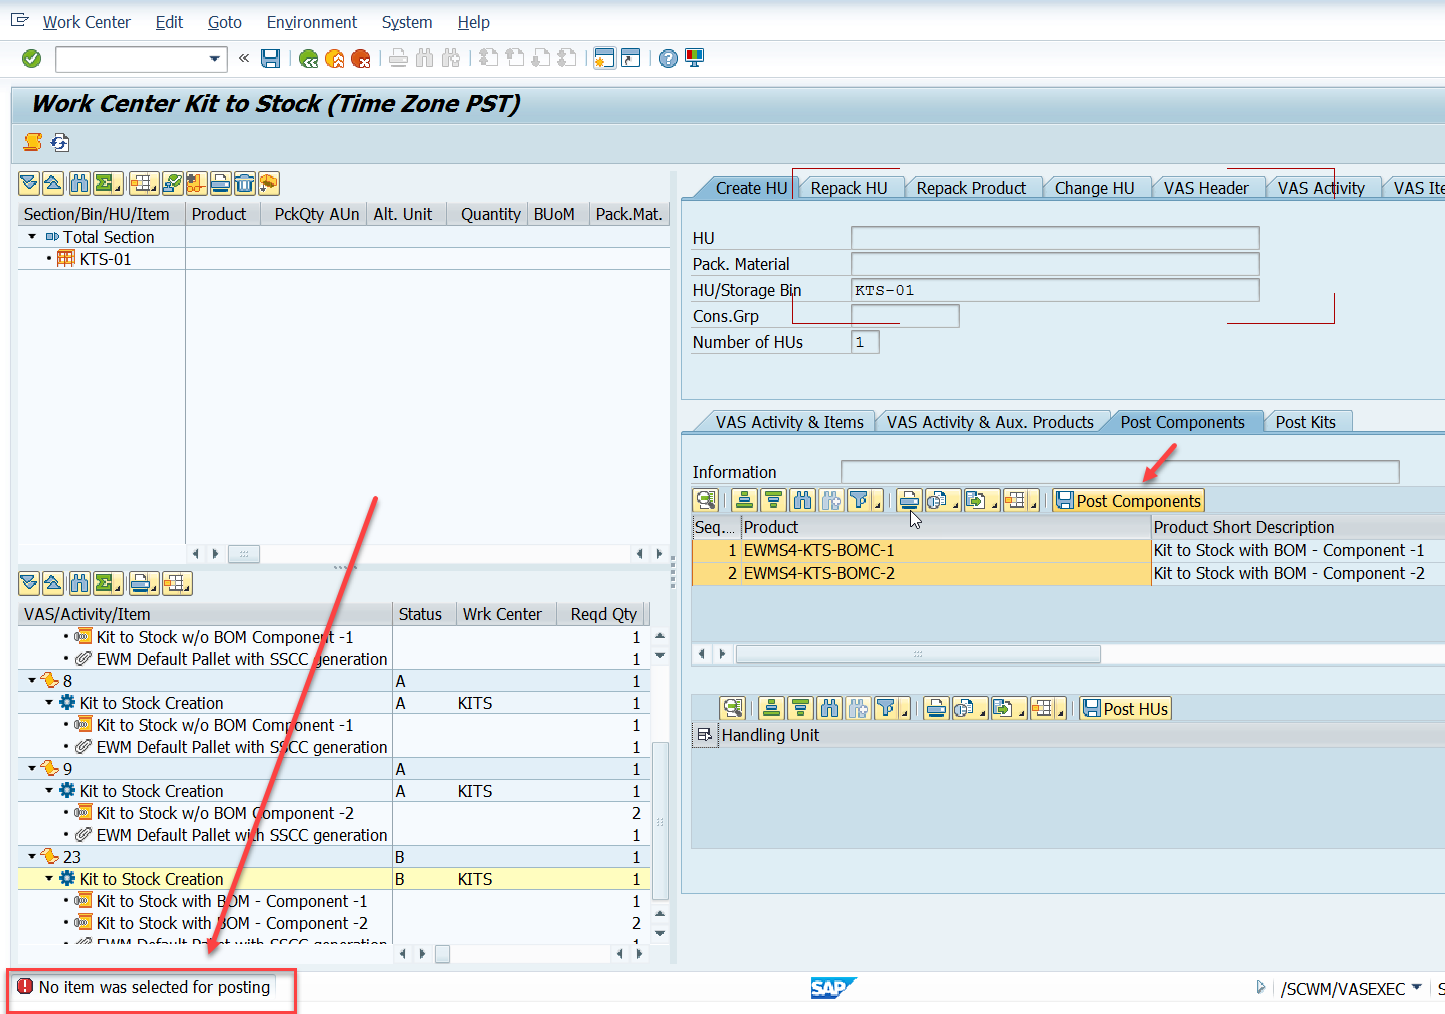Click the Print icon in the Post Components toolbar

(x=909, y=500)
